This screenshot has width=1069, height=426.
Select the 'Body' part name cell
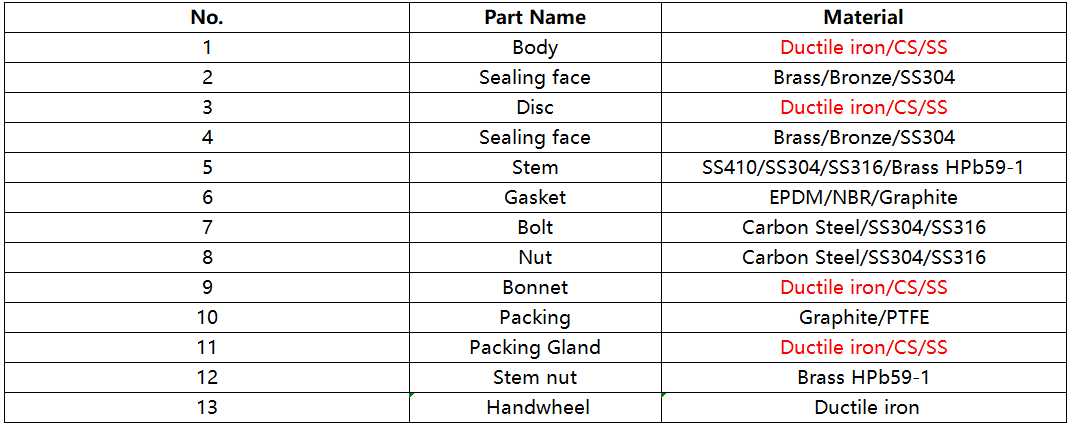point(535,47)
